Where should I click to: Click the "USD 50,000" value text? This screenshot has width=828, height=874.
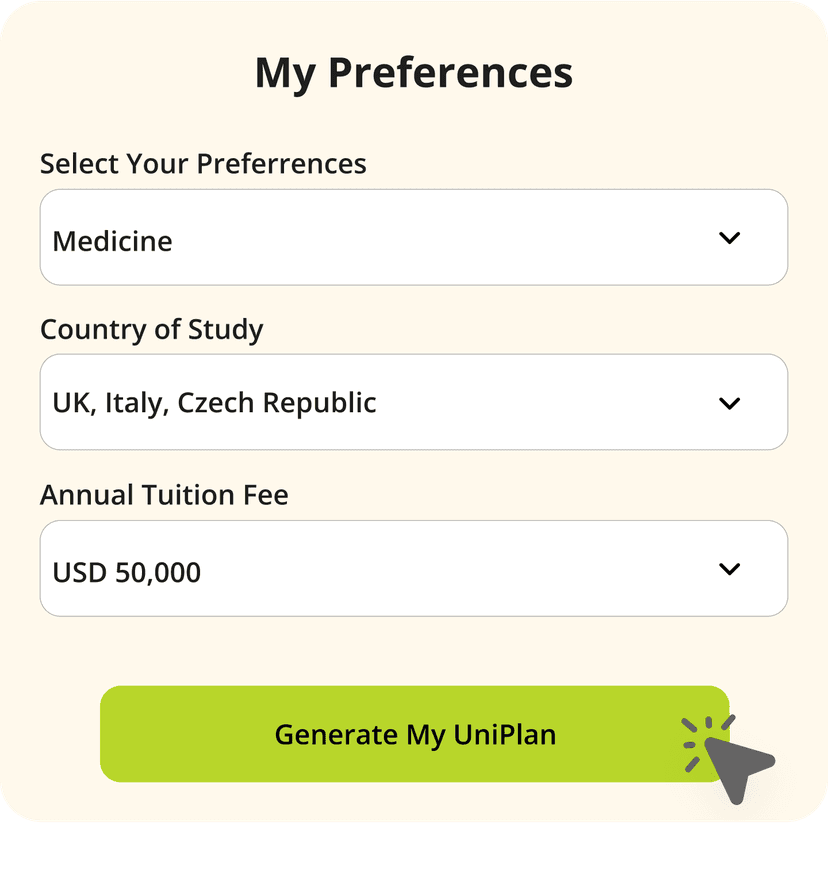[126, 573]
